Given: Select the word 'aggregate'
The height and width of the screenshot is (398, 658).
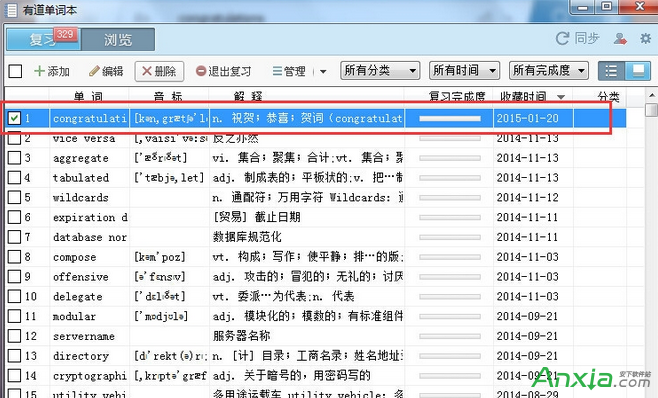Looking at the screenshot, I should click(x=81, y=158).
